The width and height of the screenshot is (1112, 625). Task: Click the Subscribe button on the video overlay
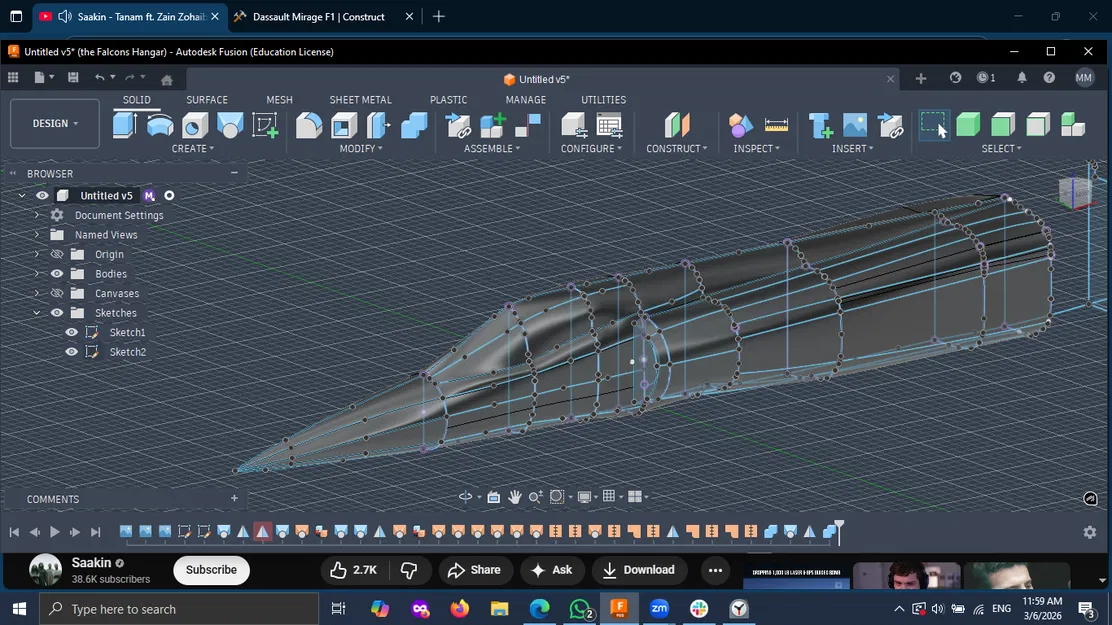click(211, 570)
